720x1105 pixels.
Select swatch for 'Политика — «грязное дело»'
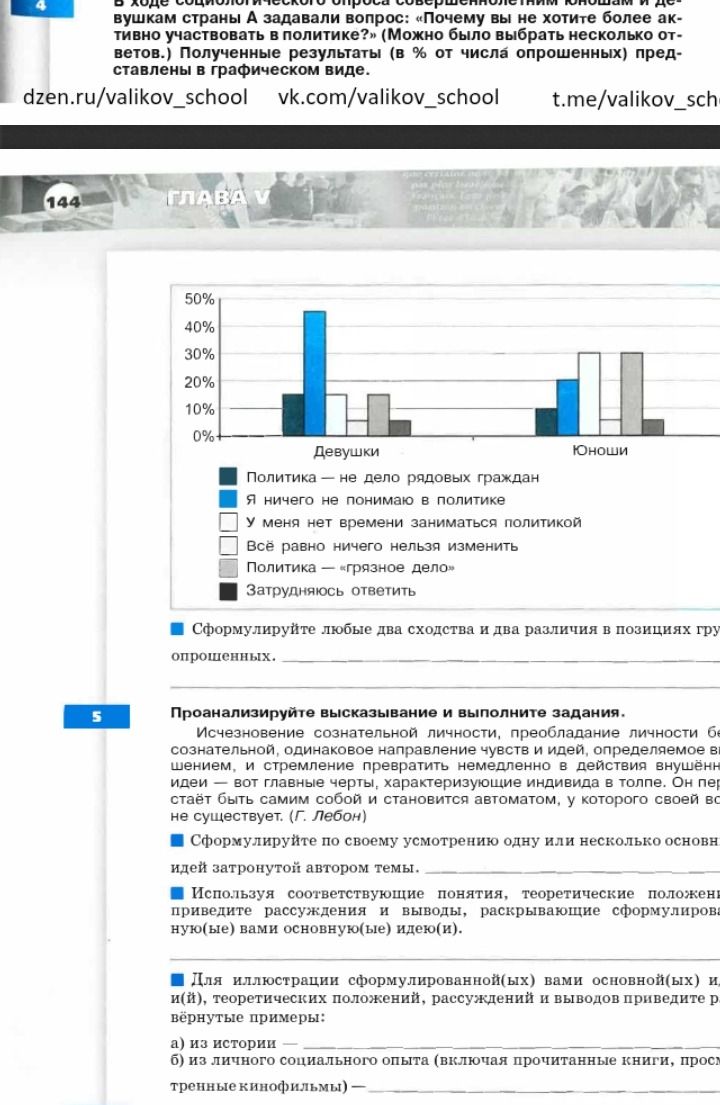tap(228, 568)
